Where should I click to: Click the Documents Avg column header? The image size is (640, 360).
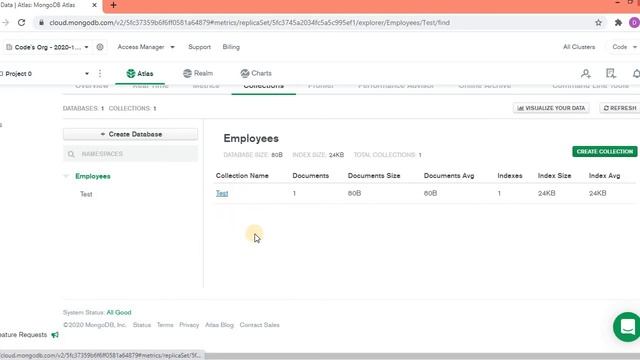click(449, 176)
